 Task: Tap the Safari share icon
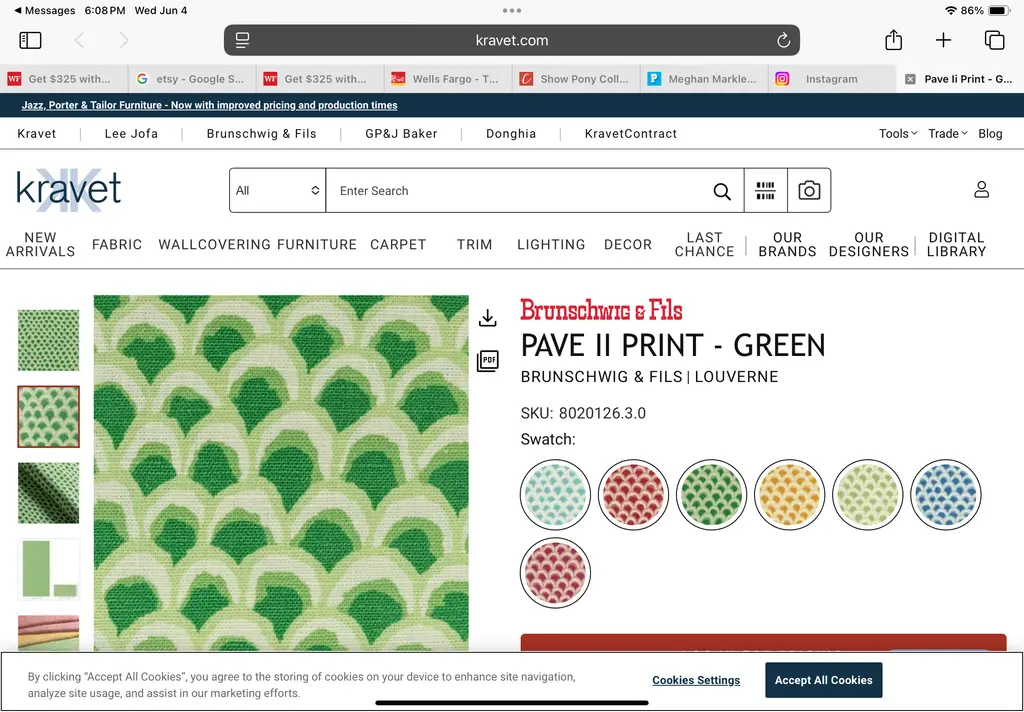(893, 40)
